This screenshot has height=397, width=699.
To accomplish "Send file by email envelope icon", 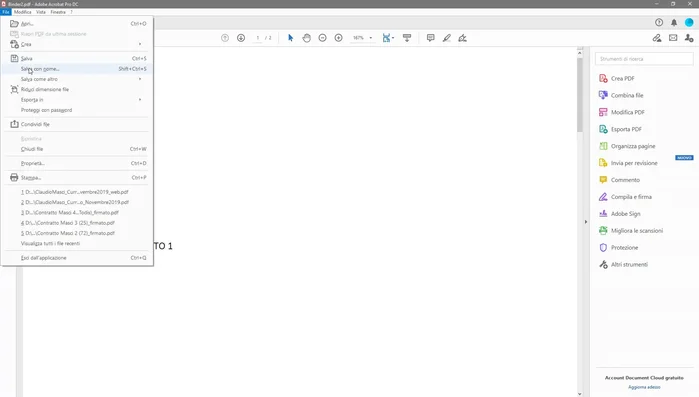I will tap(673, 38).
